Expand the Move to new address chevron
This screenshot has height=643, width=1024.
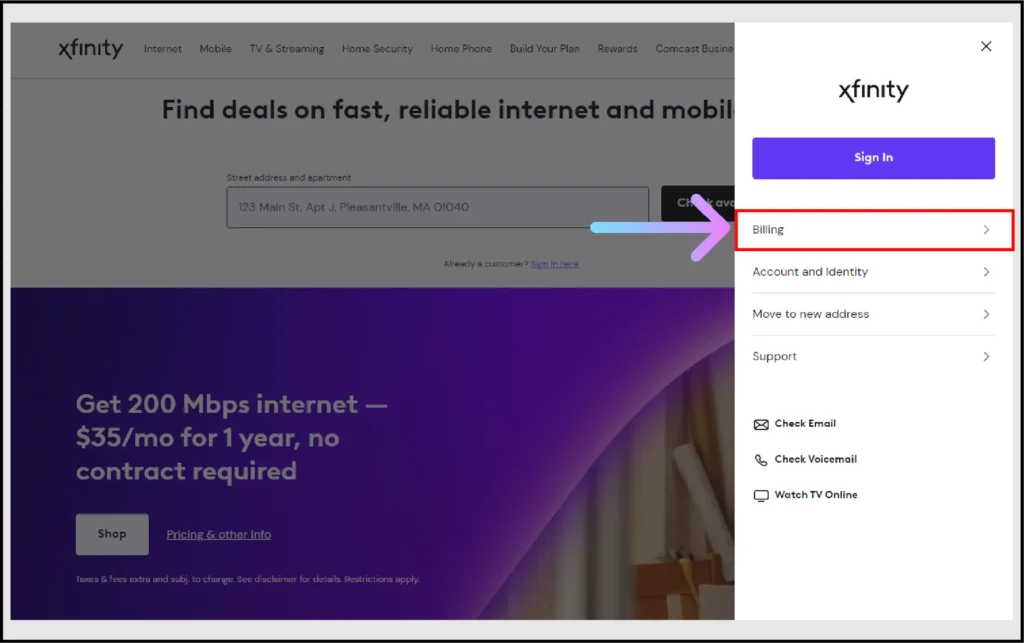click(986, 314)
